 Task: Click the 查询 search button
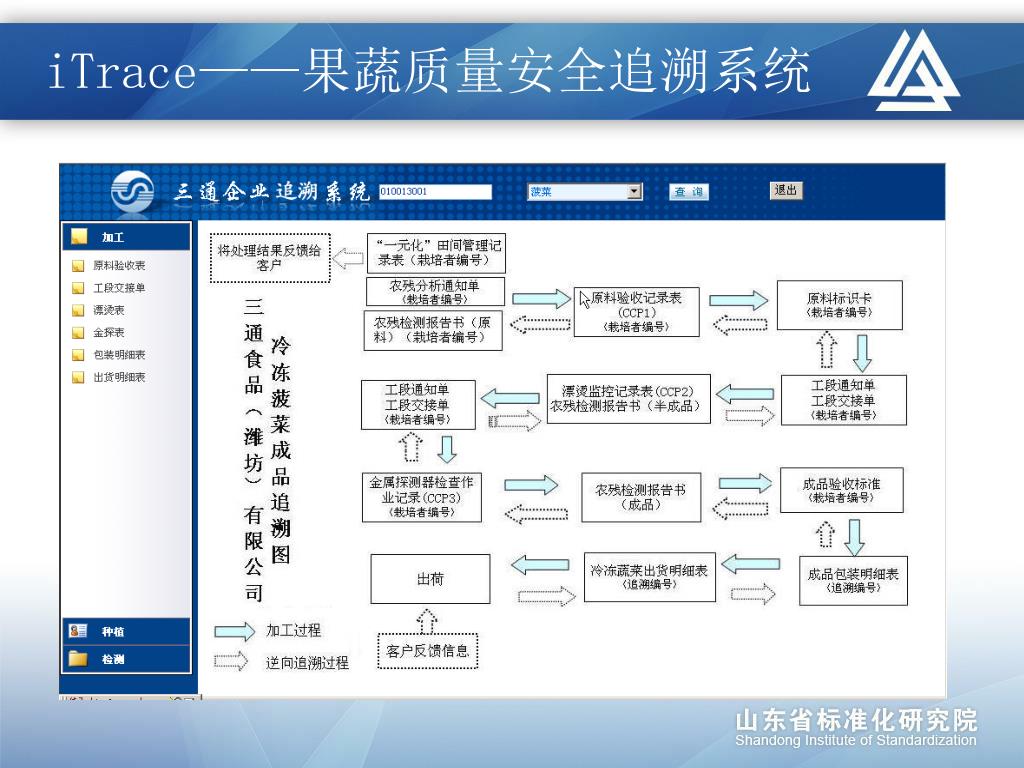pyautogui.click(x=689, y=191)
